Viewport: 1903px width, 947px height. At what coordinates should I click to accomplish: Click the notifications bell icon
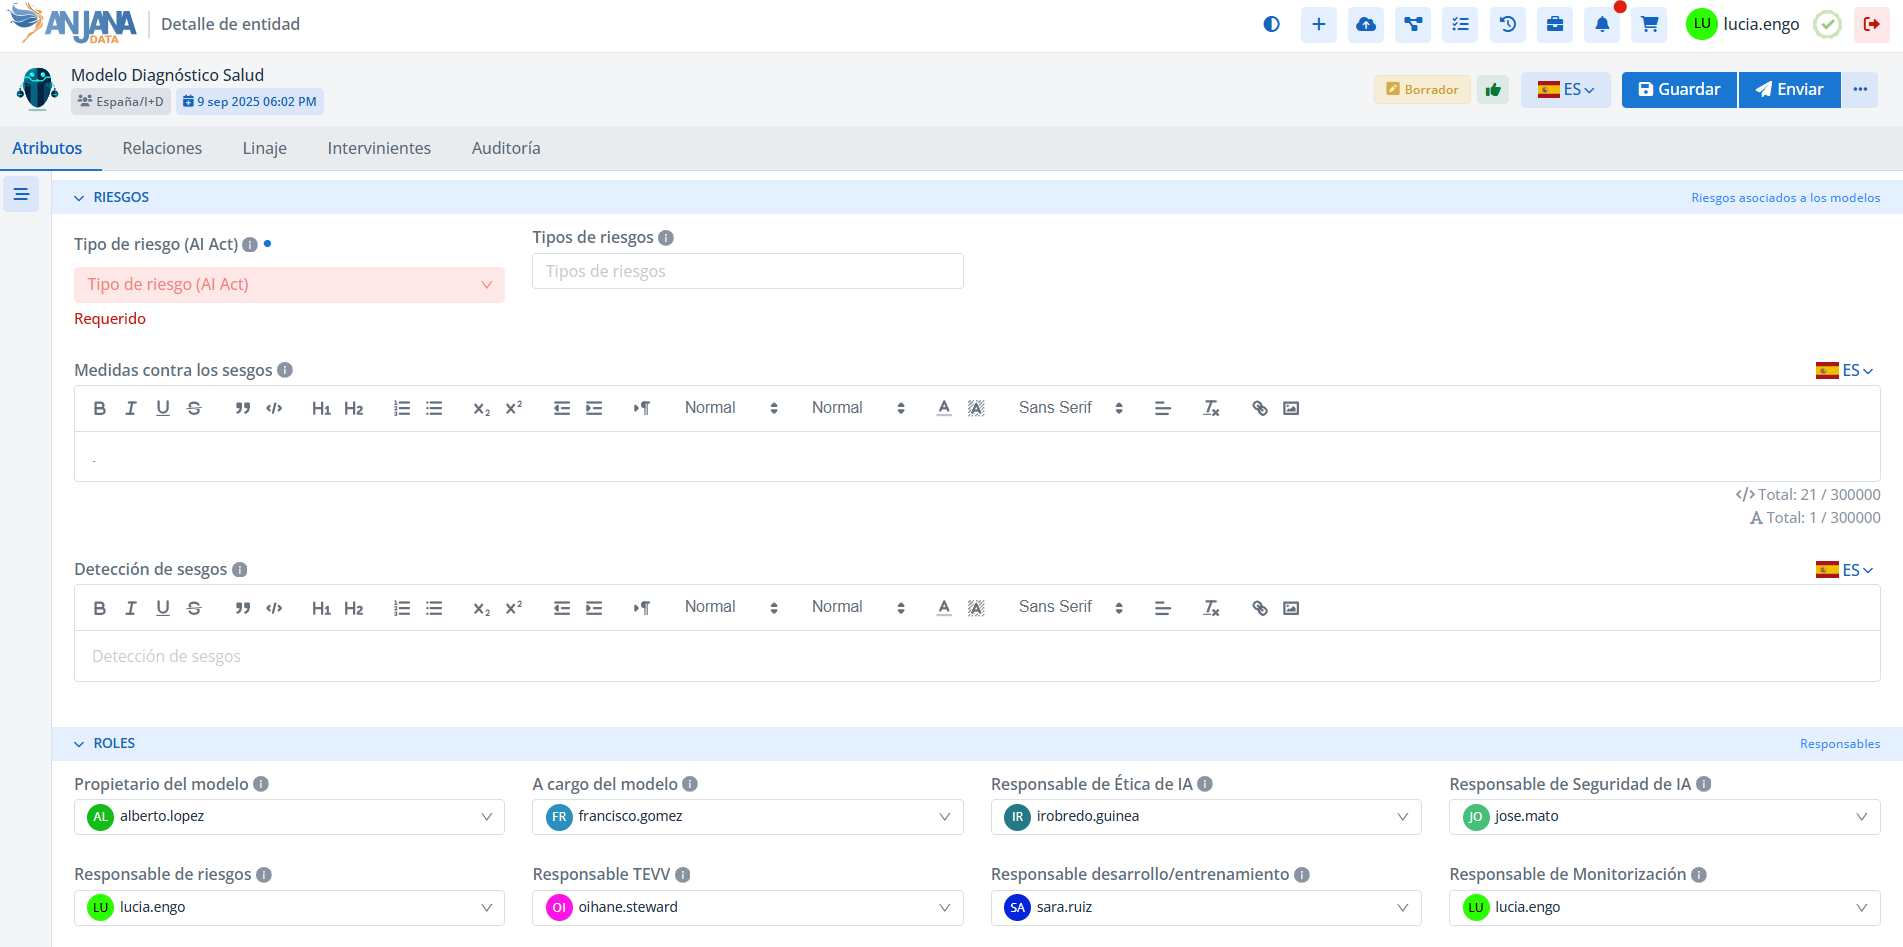point(1602,25)
